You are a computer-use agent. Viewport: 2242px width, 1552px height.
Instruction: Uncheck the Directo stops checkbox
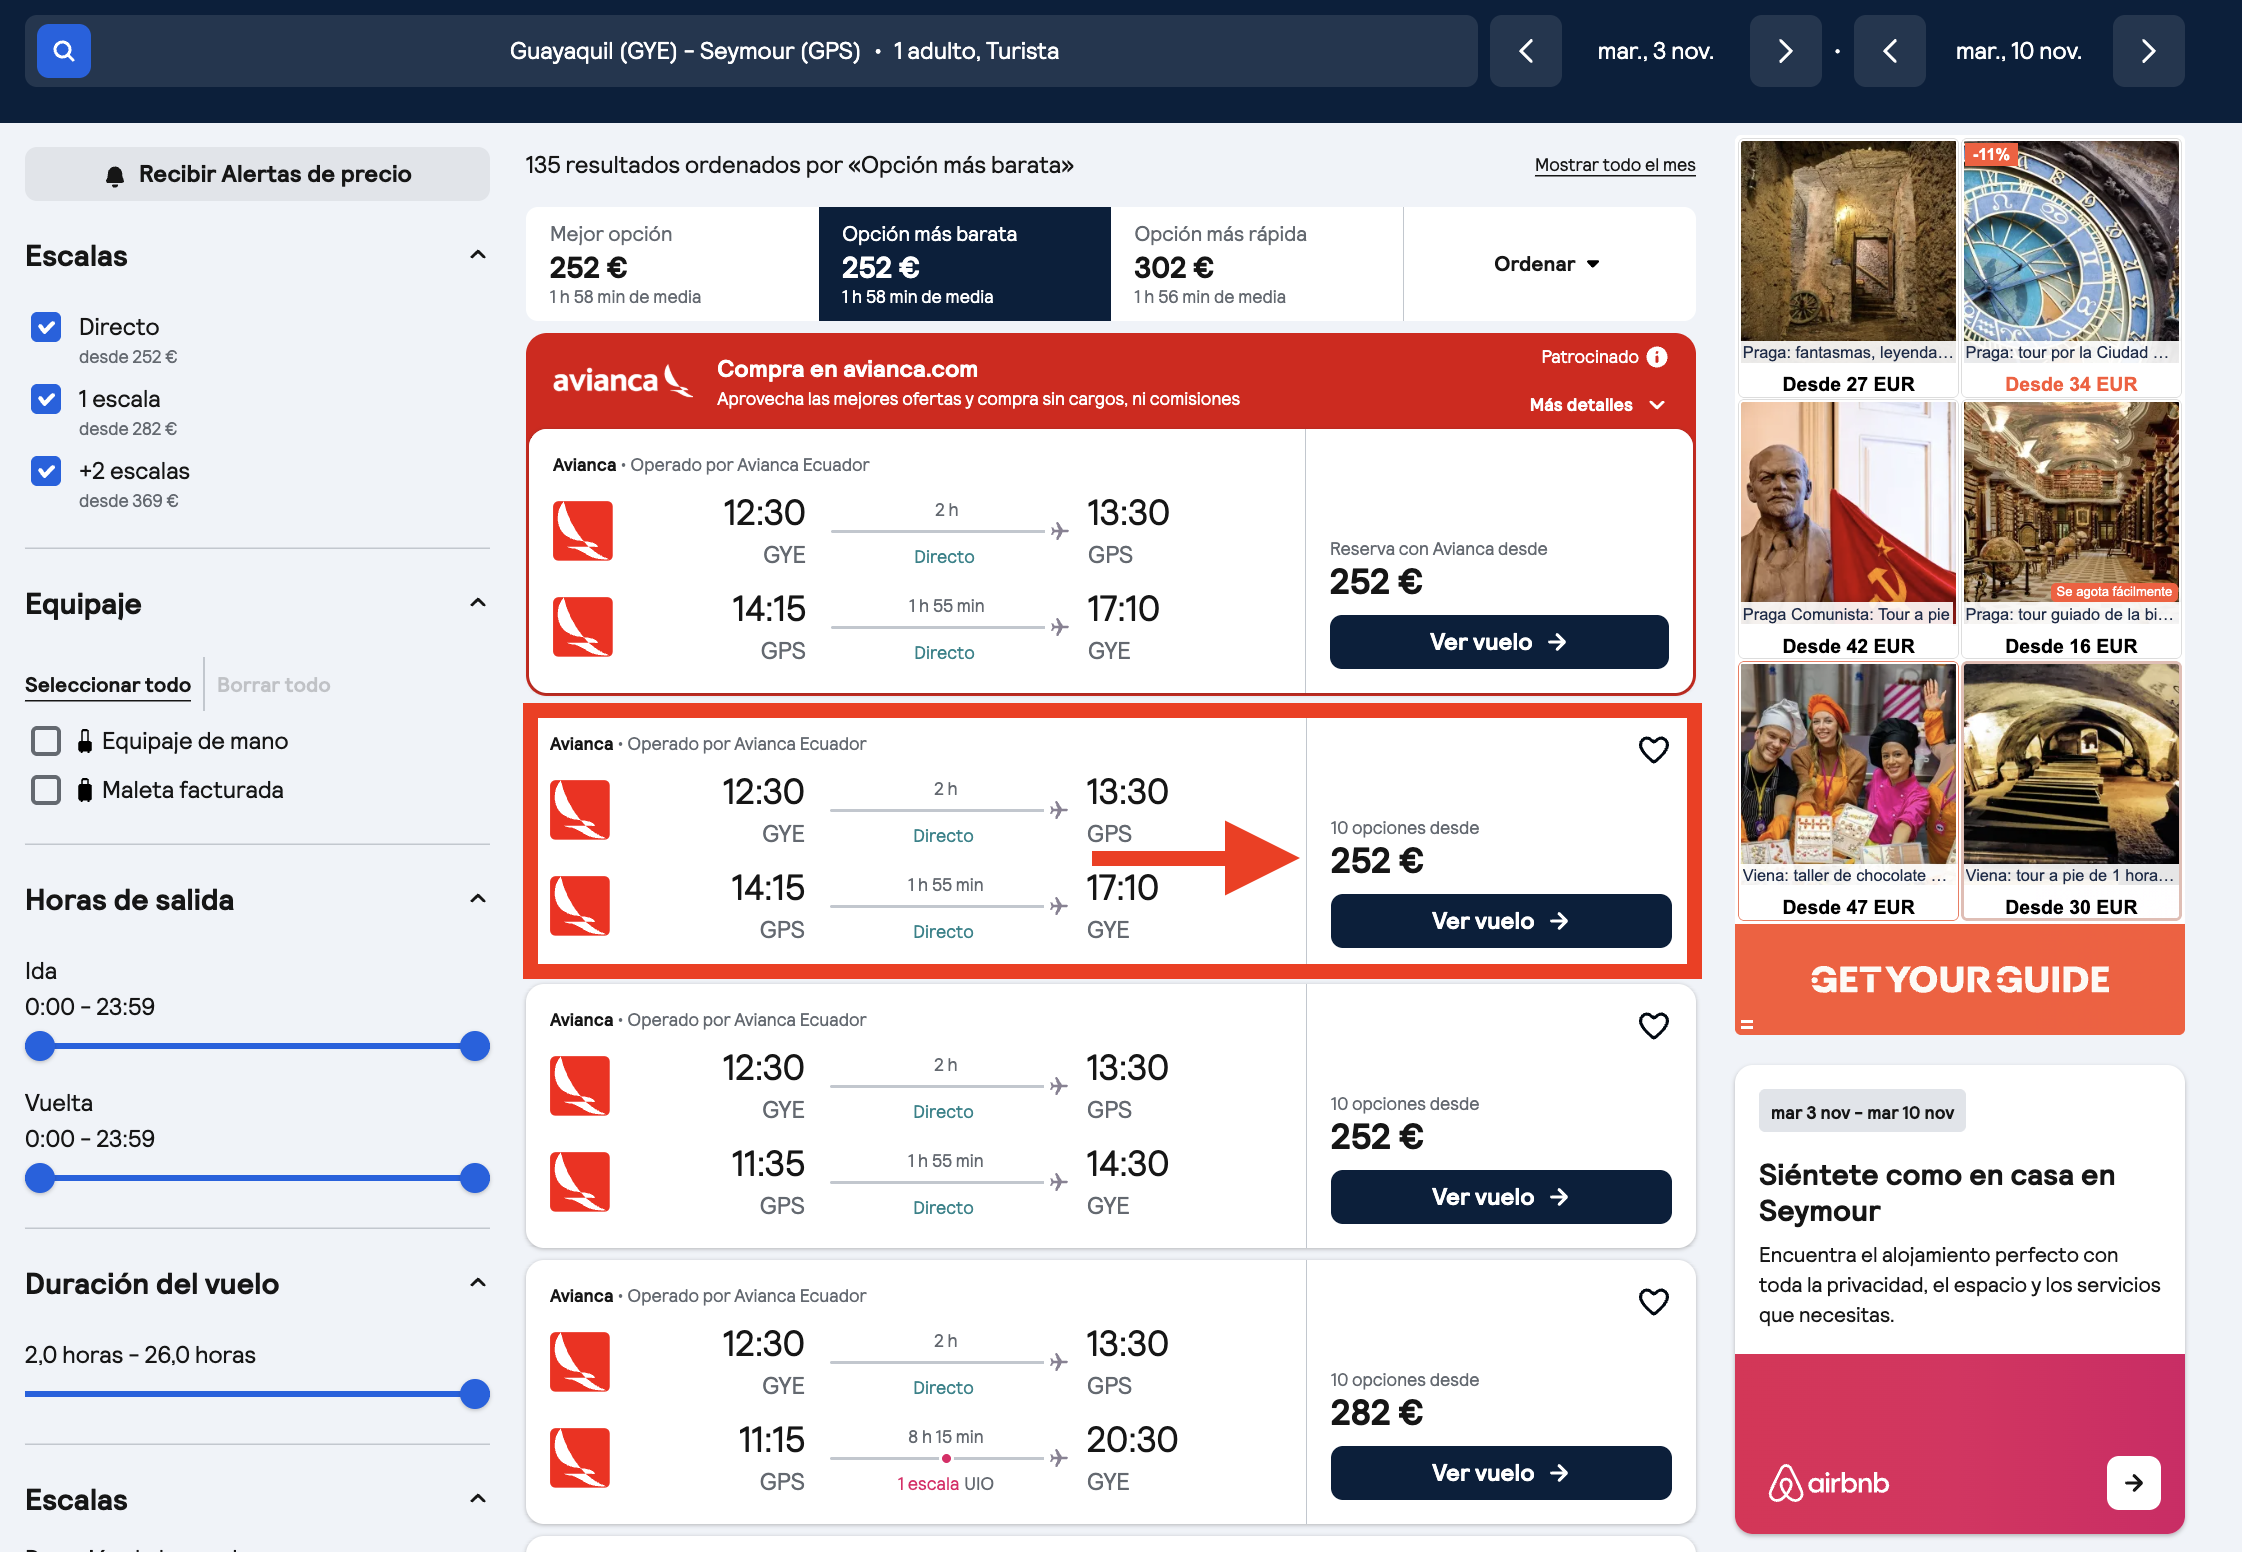[x=46, y=327]
